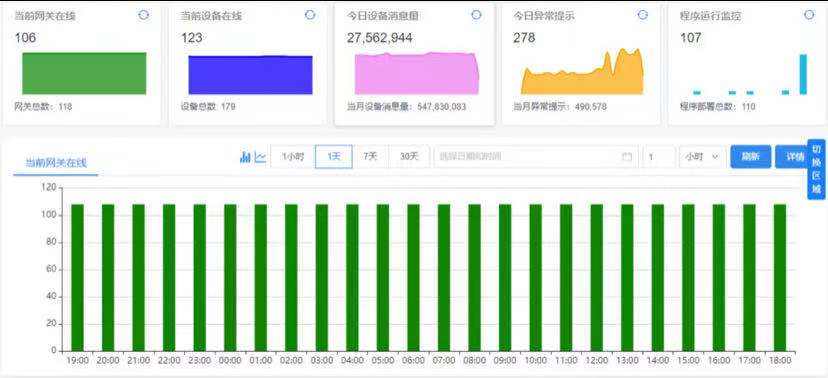The image size is (828, 378).
Task: Select the 当前网关在线 chart tab
Action: (x=56, y=163)
